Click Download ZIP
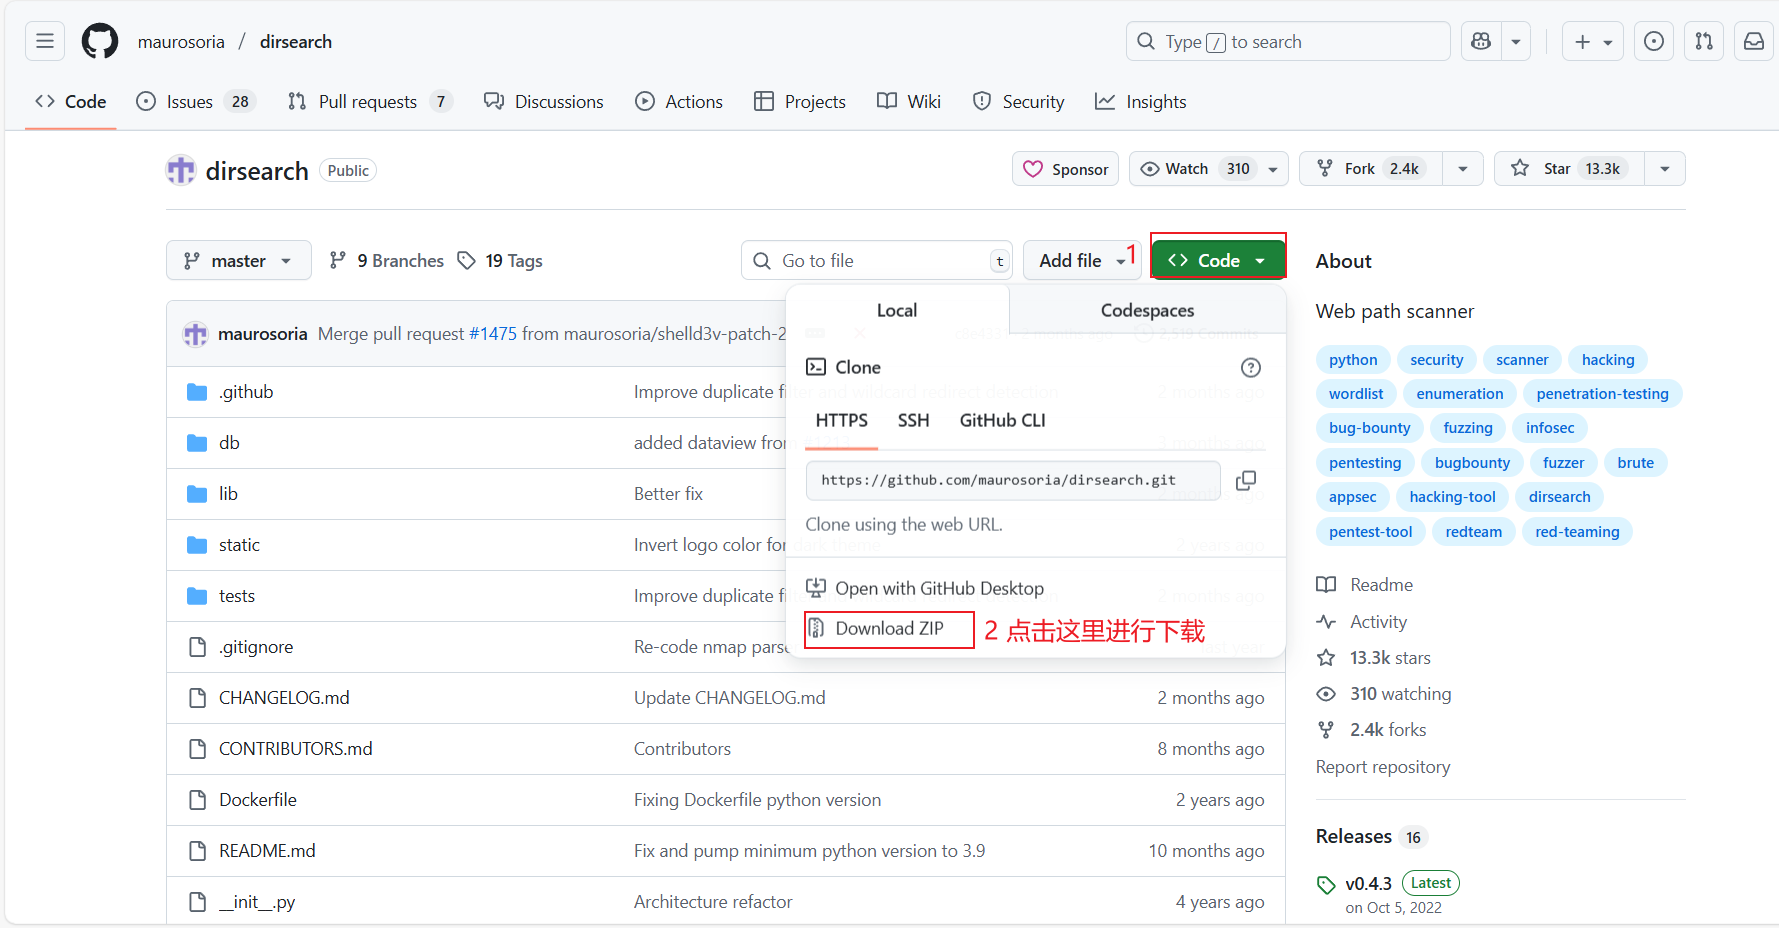1779x928 pixels. coord(888,629)
